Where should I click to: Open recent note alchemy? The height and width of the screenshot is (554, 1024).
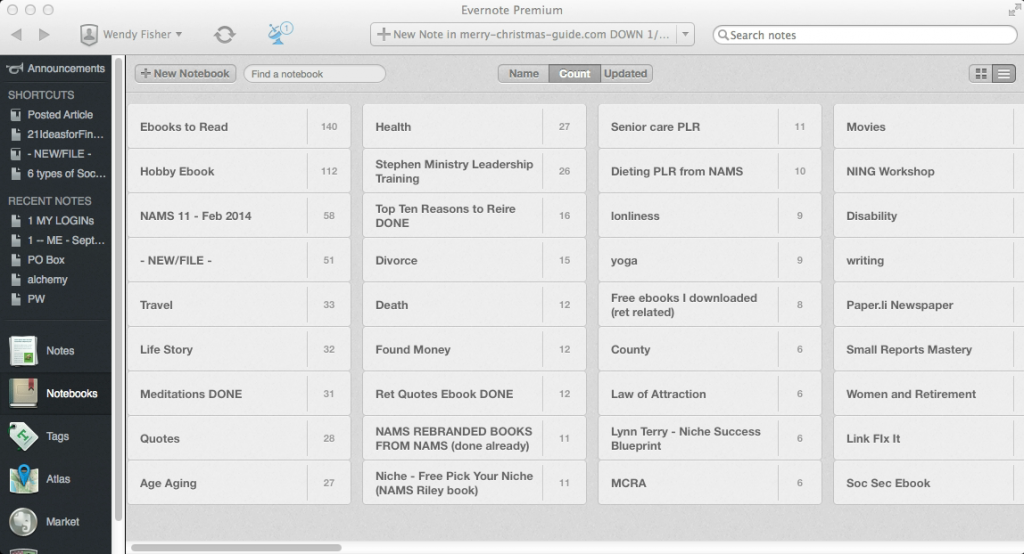(39, 280)
